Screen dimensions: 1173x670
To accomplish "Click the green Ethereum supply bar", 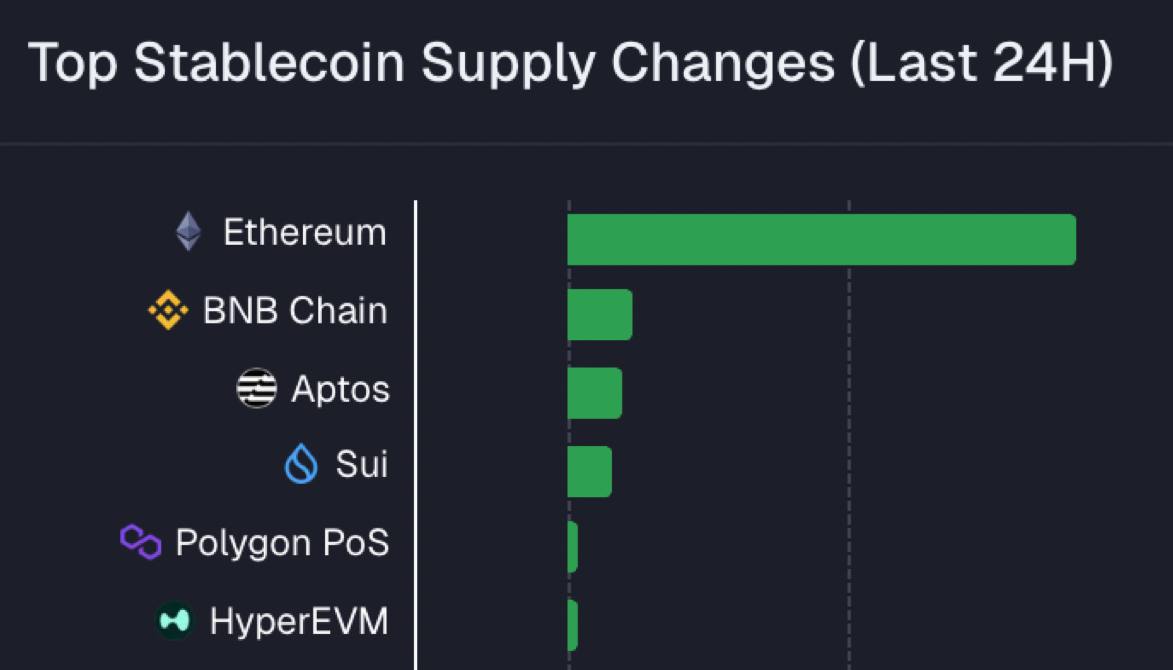I will click(821, 240).
